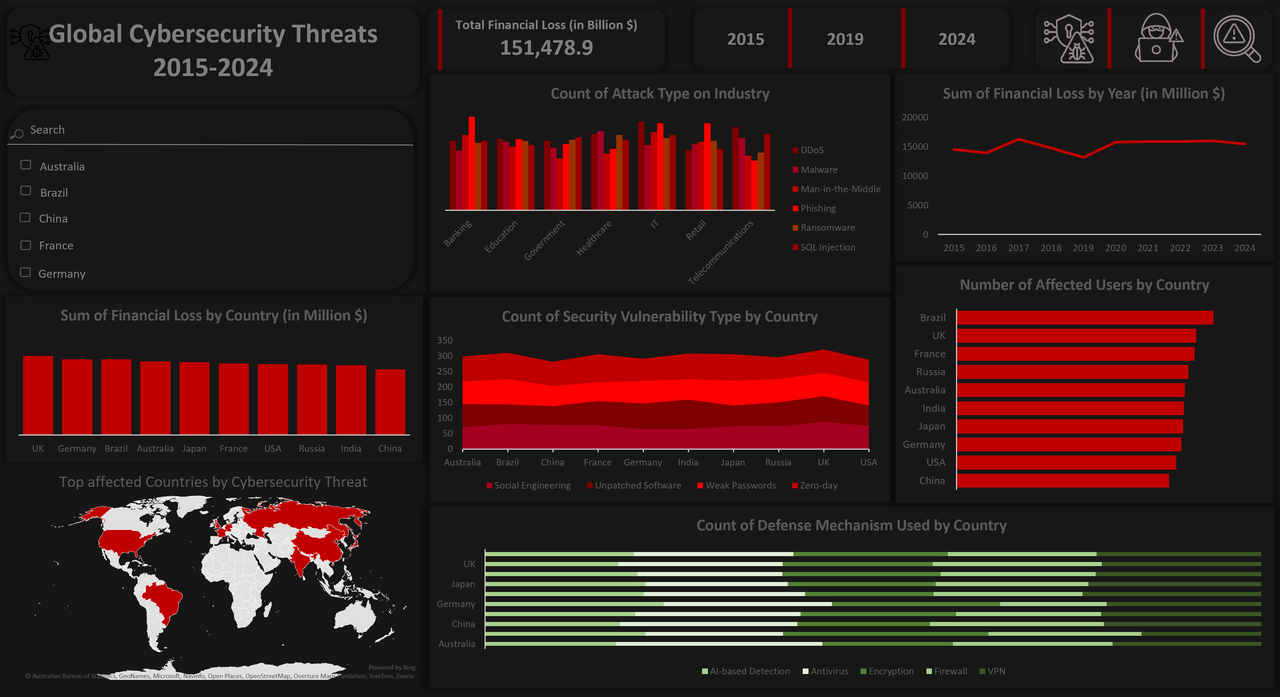Image resolution: width=1280 pixels, height=697 pixels.
Task: Click the Telecommunications axis label
Action: [x=721, y=252]
